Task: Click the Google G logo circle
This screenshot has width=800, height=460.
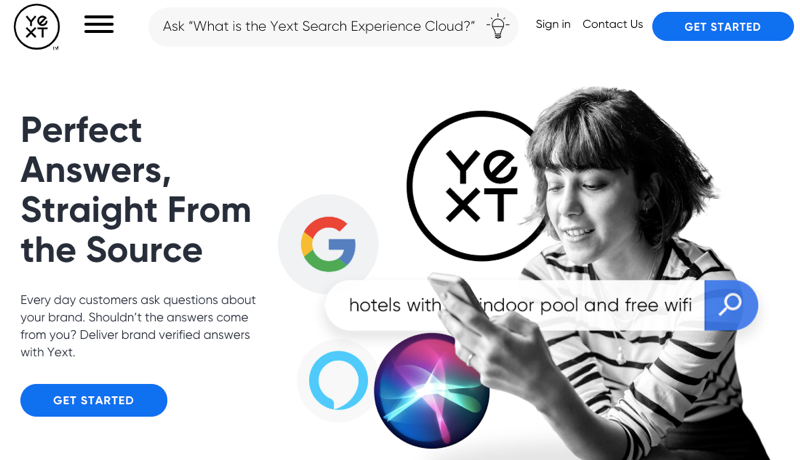Action: pos(328,244)
